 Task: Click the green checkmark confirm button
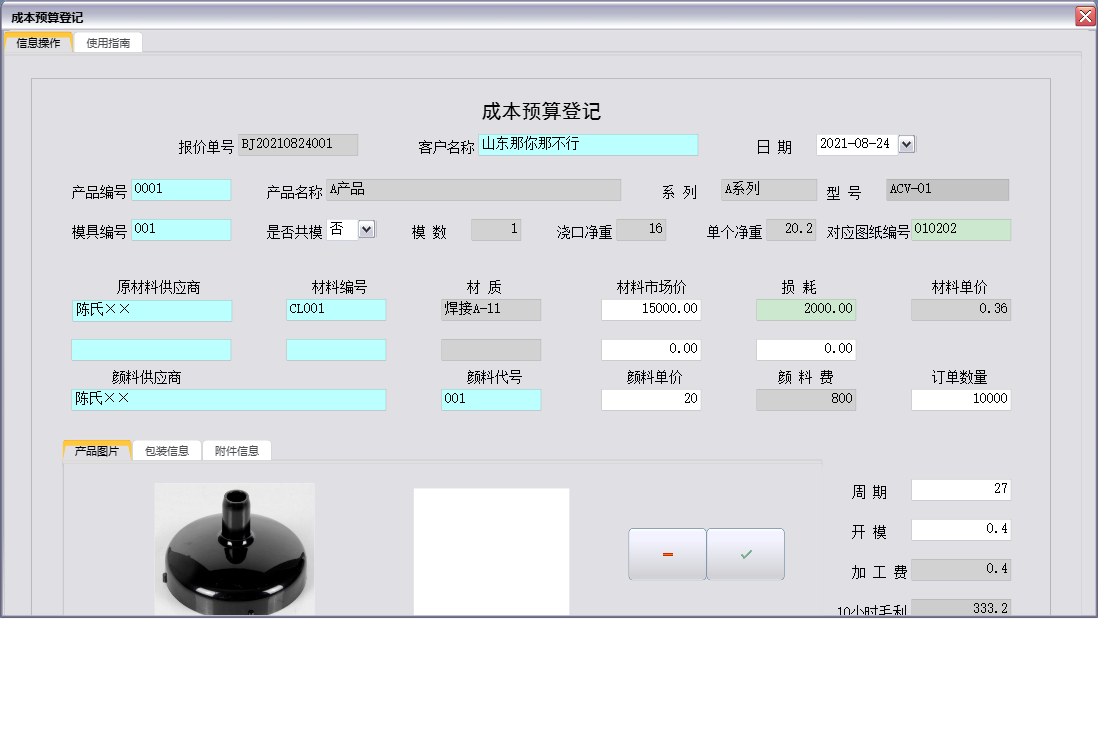(x=746, y=553)
